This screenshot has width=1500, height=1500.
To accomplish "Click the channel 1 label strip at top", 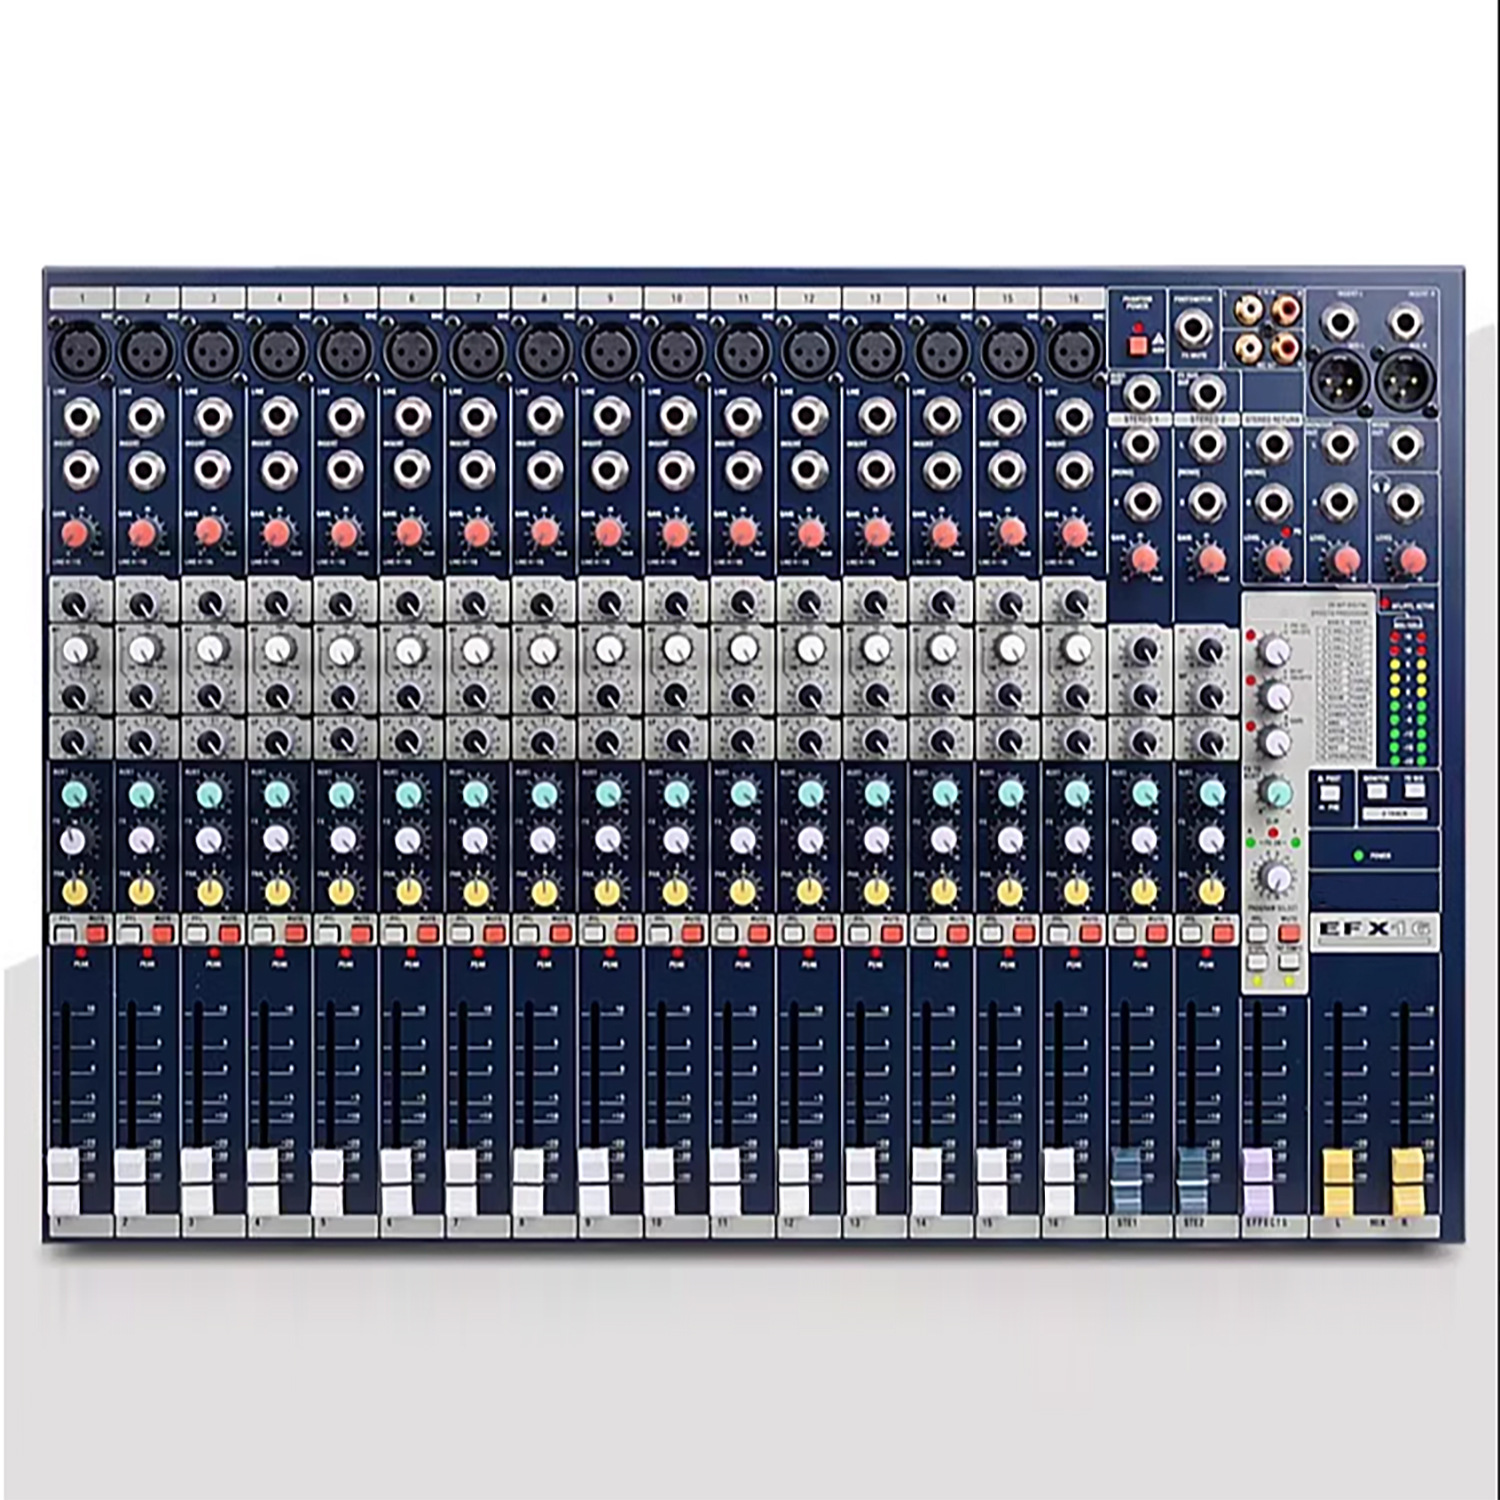I will click(81, 298).
